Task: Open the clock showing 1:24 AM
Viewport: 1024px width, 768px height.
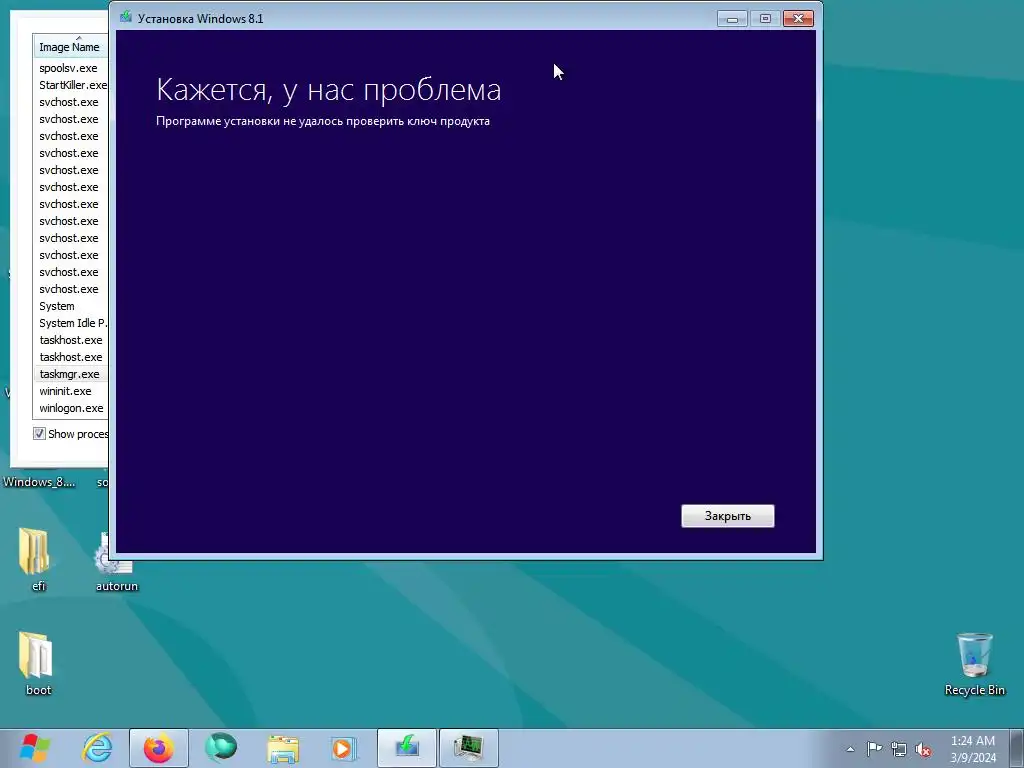Action: [x=973, y=749]
